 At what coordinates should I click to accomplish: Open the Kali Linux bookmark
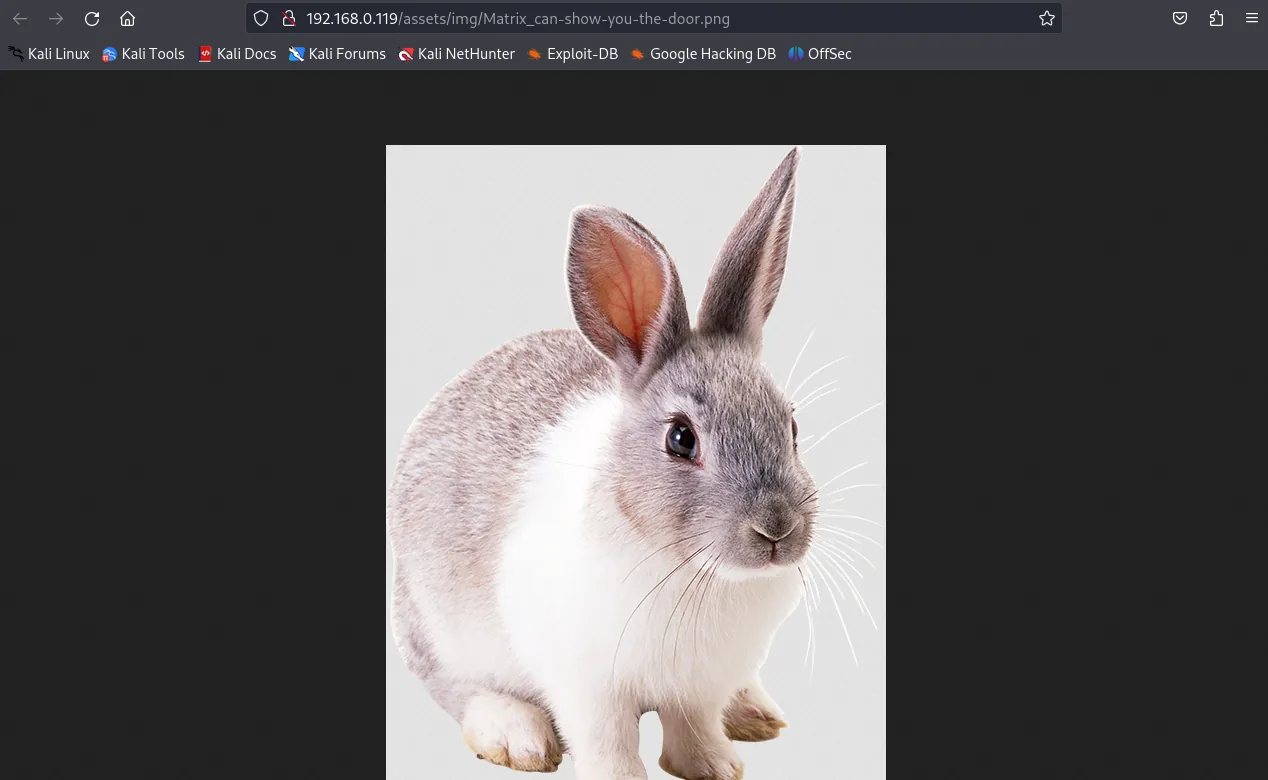click(x=49, y=54)
